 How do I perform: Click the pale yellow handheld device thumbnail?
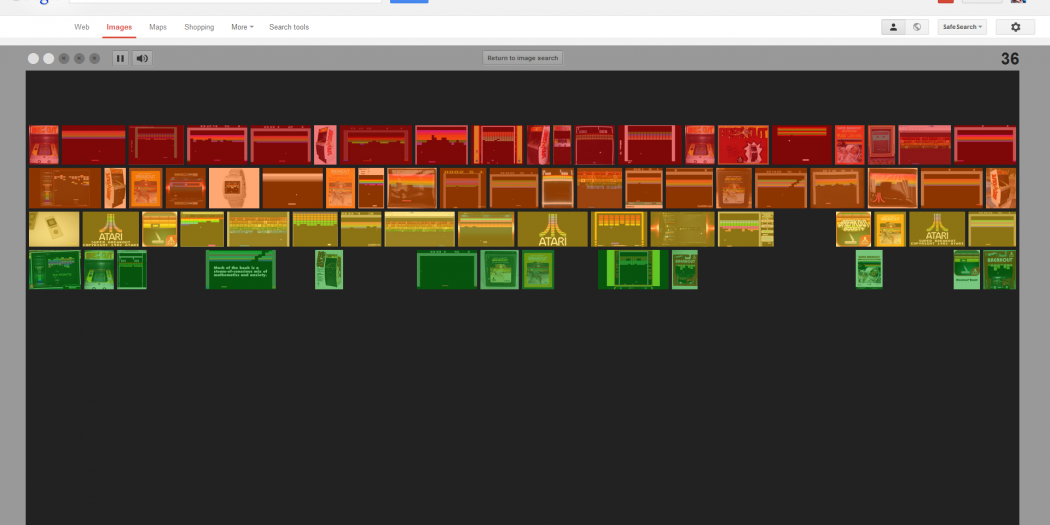point(54,229)
